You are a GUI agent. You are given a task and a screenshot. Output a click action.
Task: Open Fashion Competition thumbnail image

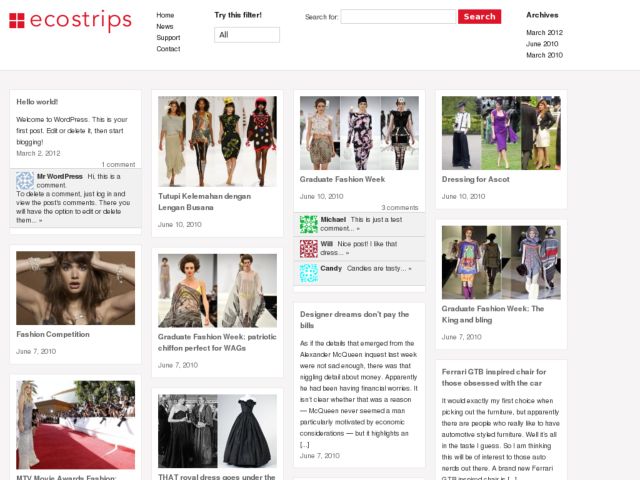[76, 288]
